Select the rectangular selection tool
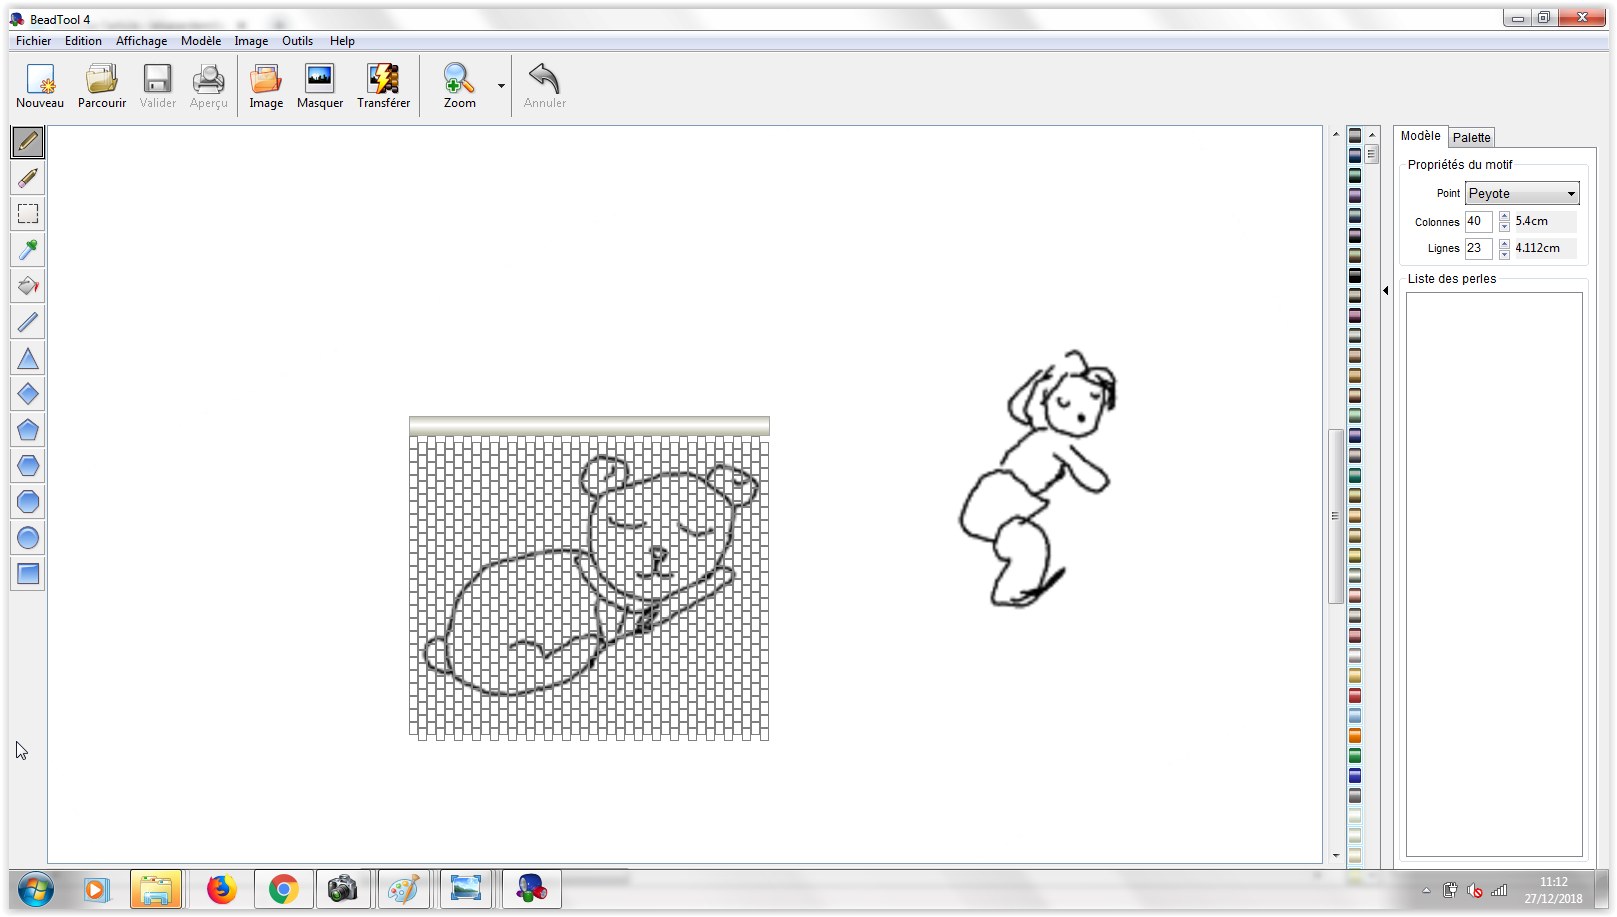This screenshot has width=1617, height=917. [x=28, y=214]
